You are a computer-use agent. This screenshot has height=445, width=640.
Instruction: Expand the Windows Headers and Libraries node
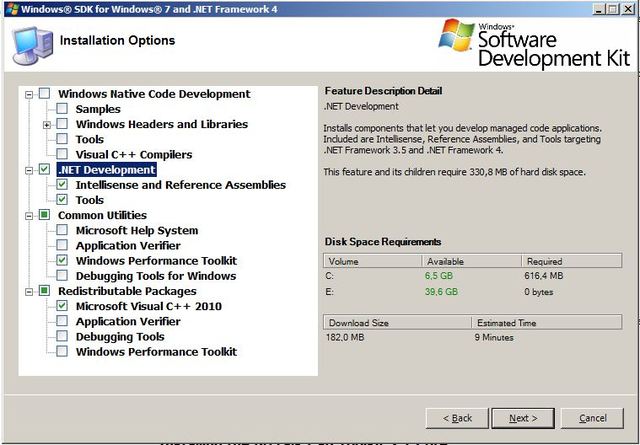tap(47, 125)
